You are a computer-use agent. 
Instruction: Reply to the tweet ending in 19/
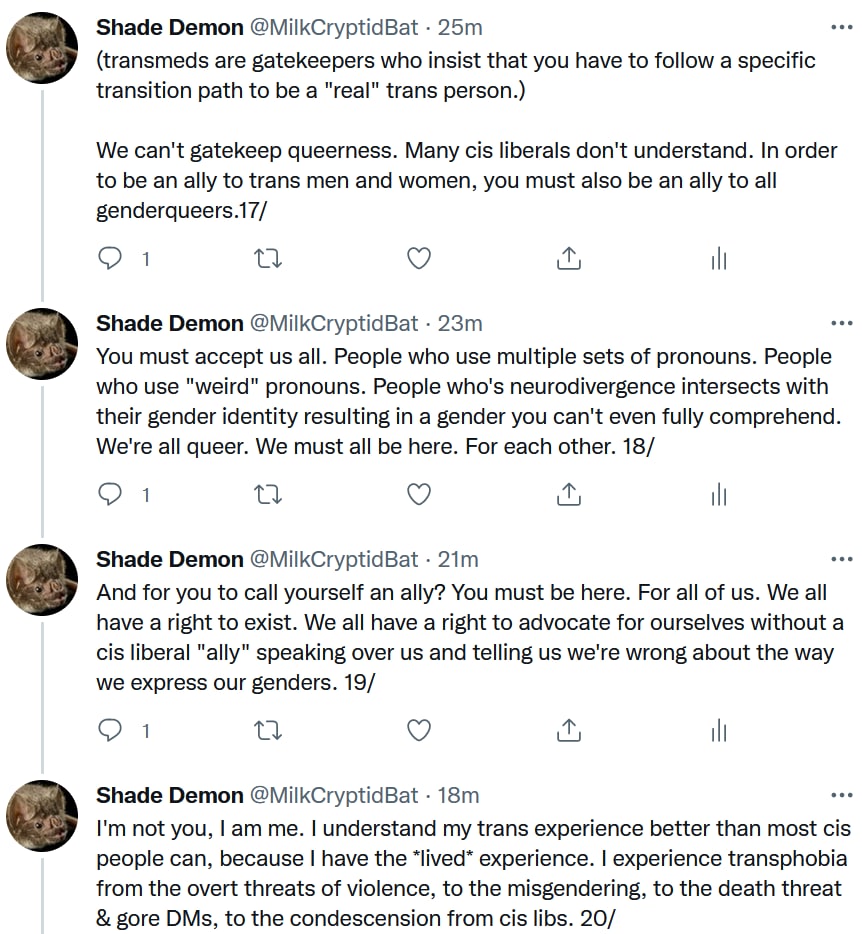(x=111, y=731)
